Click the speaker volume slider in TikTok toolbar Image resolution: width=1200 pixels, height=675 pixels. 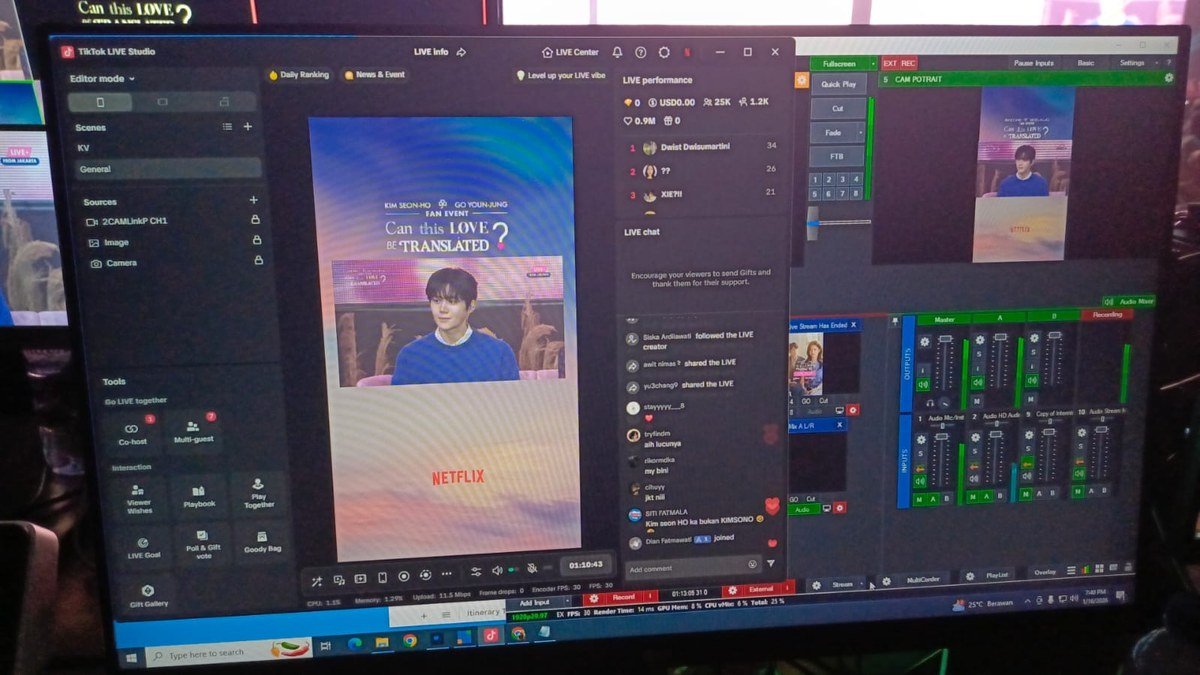click(514, 570)
